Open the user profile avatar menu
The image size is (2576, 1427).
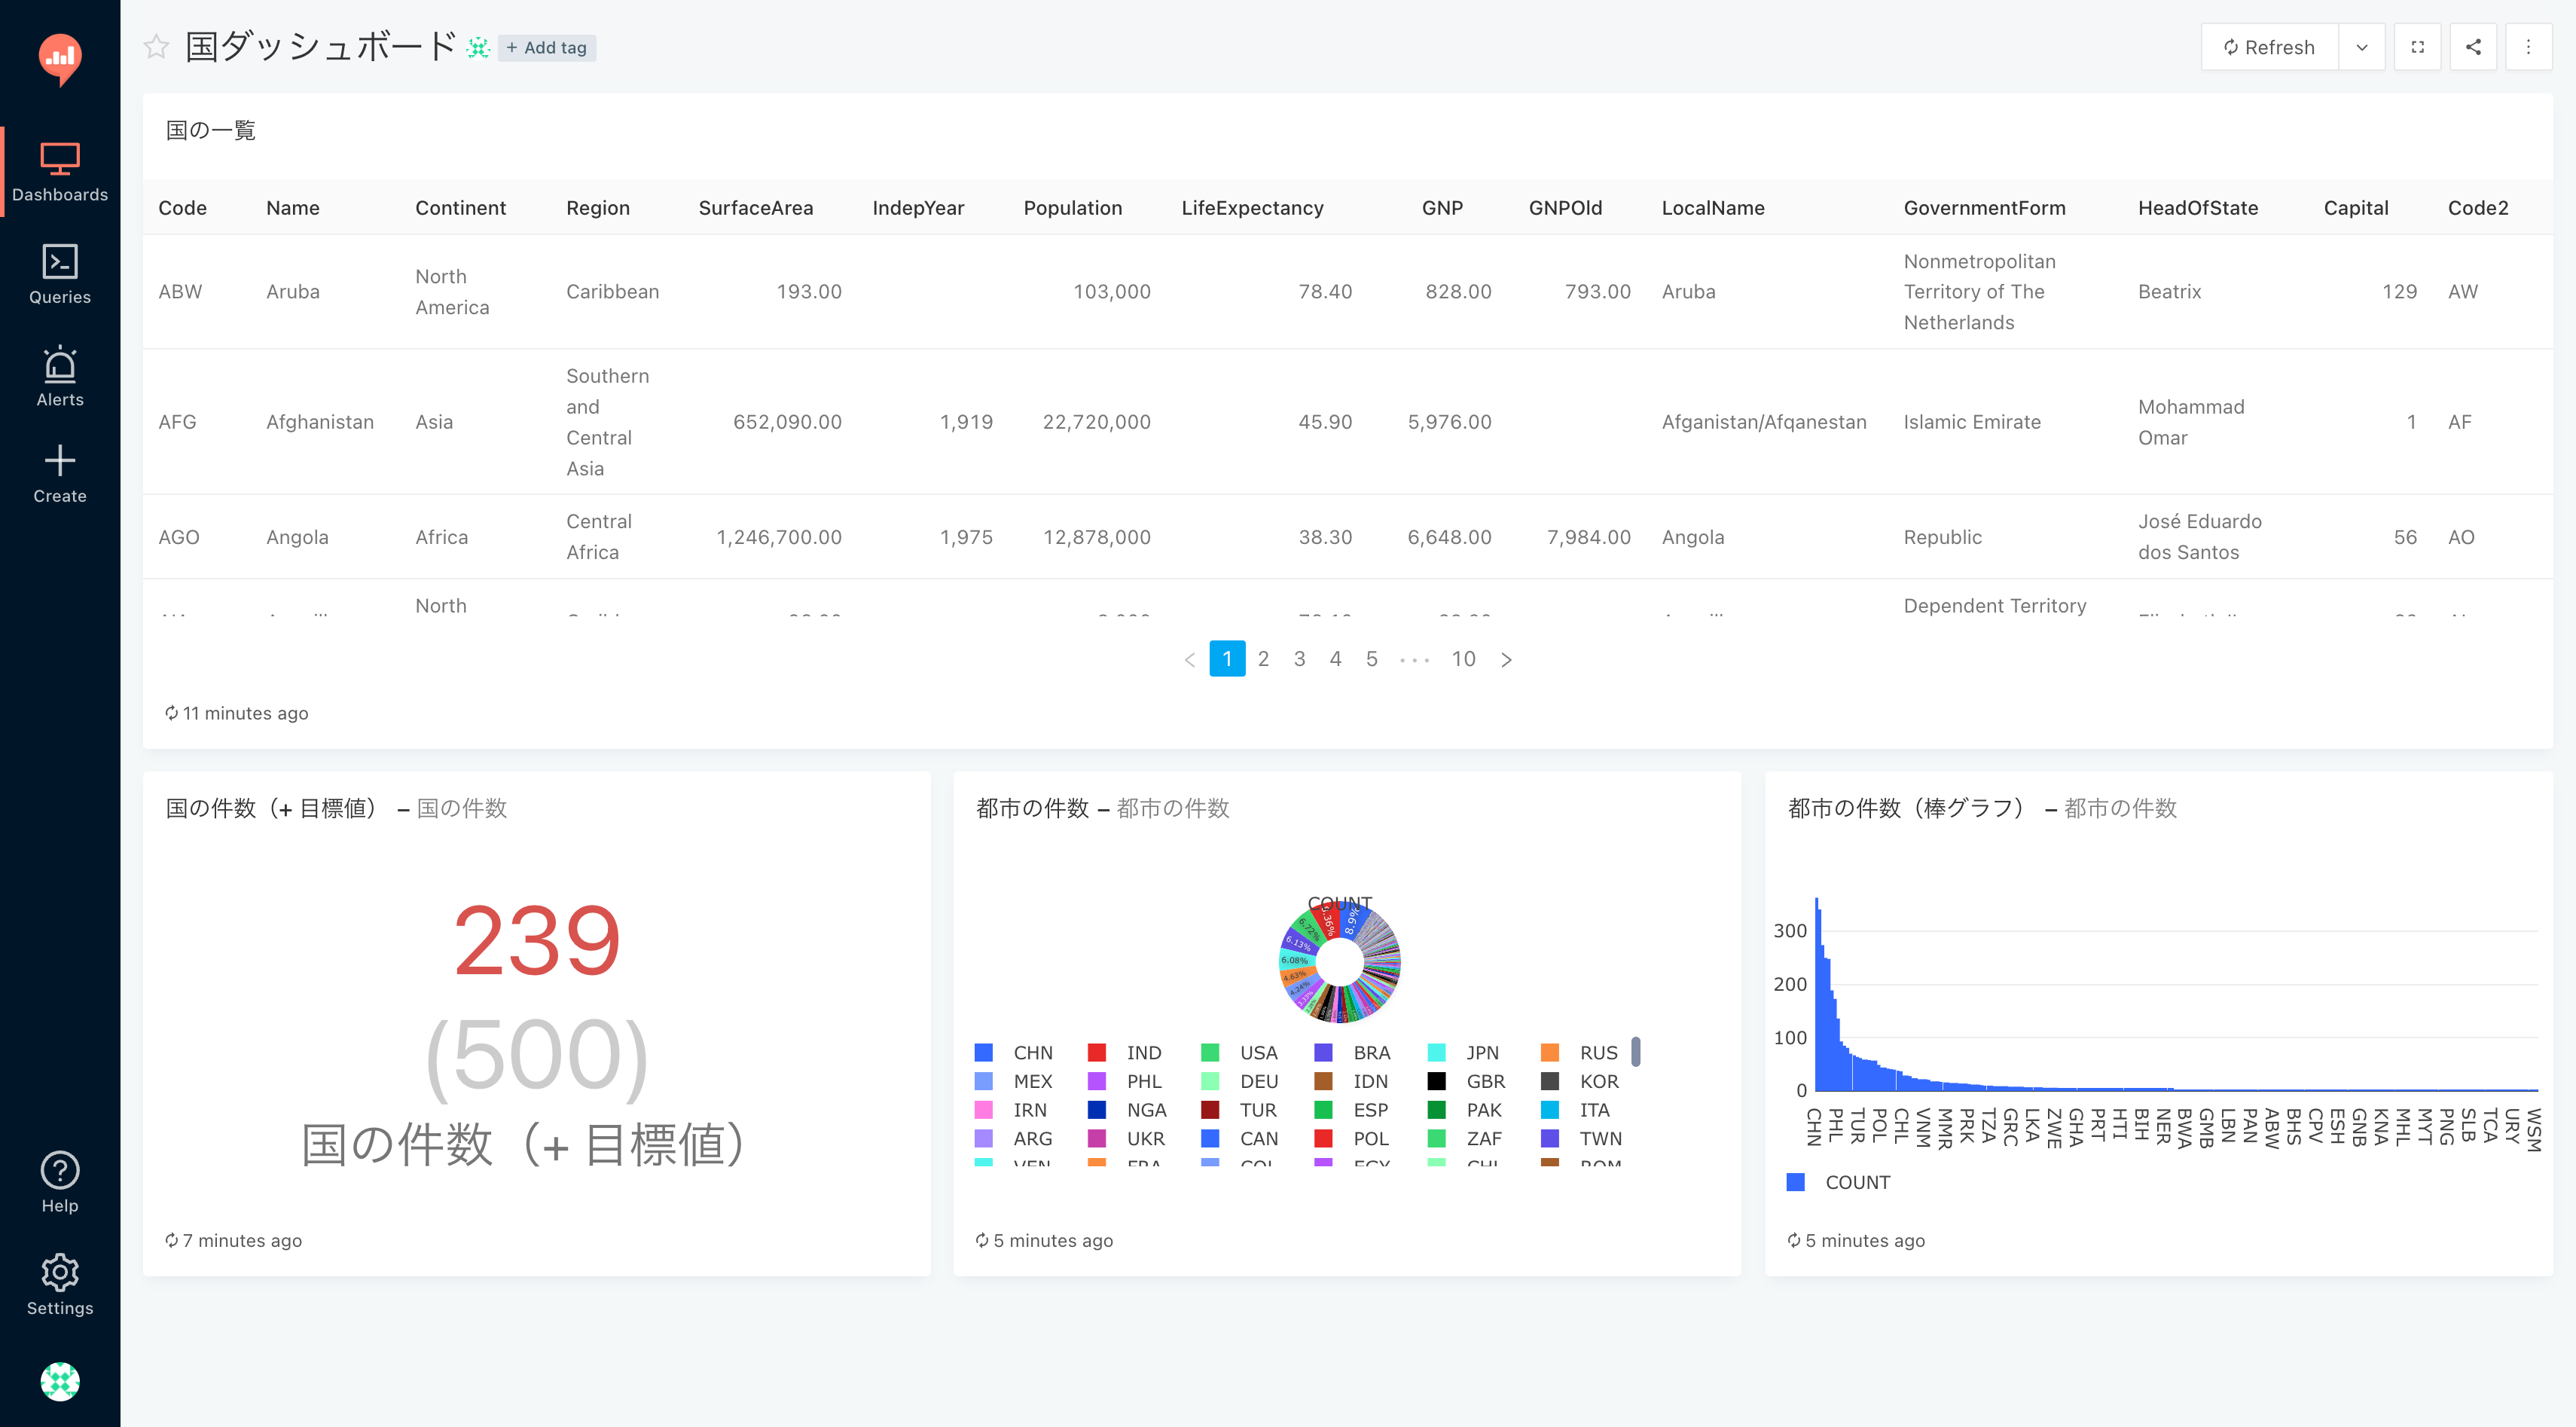[x=60, y=1381]
